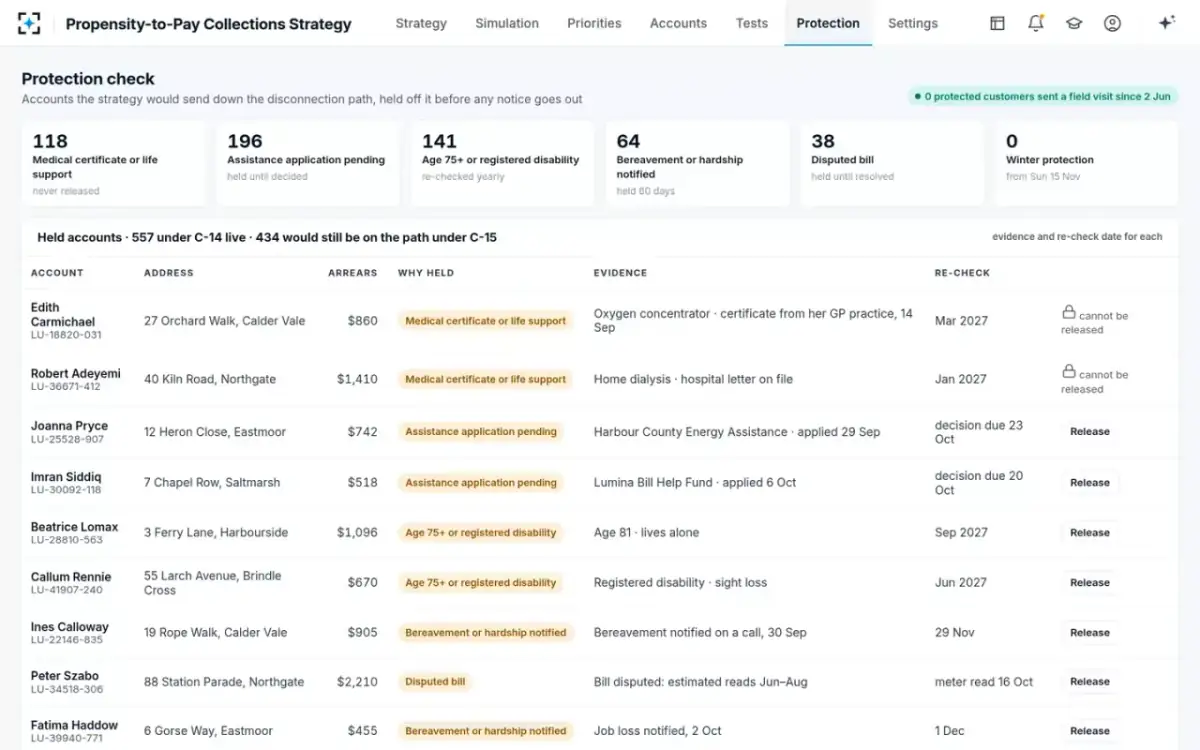The image size is (1200, 750).
Task: Open the Age 75+ or registered disability card
Action: tap(502, 164)
